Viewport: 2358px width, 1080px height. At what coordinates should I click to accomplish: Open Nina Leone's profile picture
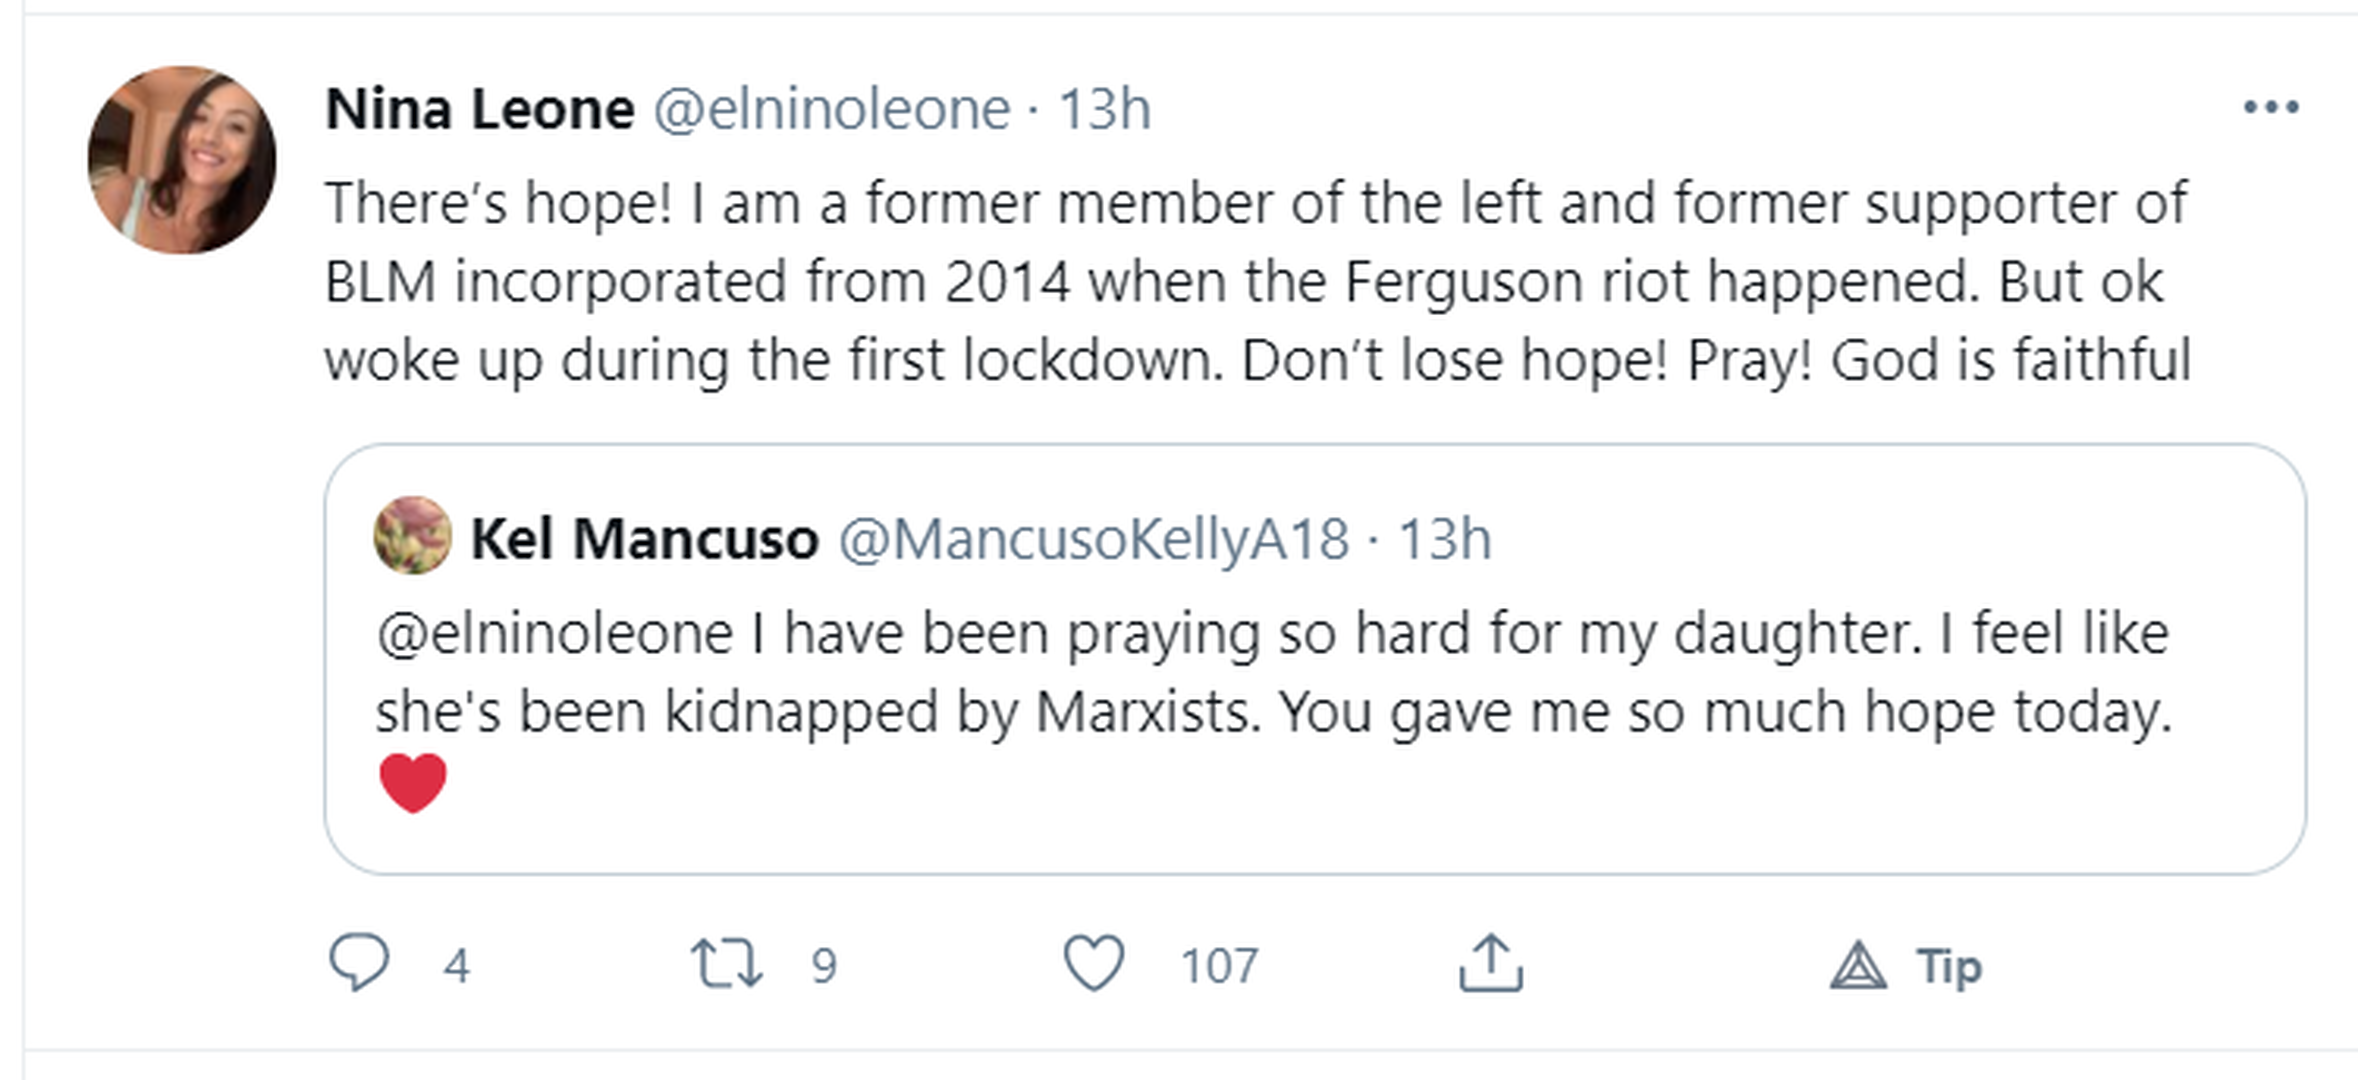(x=182, y=160)
